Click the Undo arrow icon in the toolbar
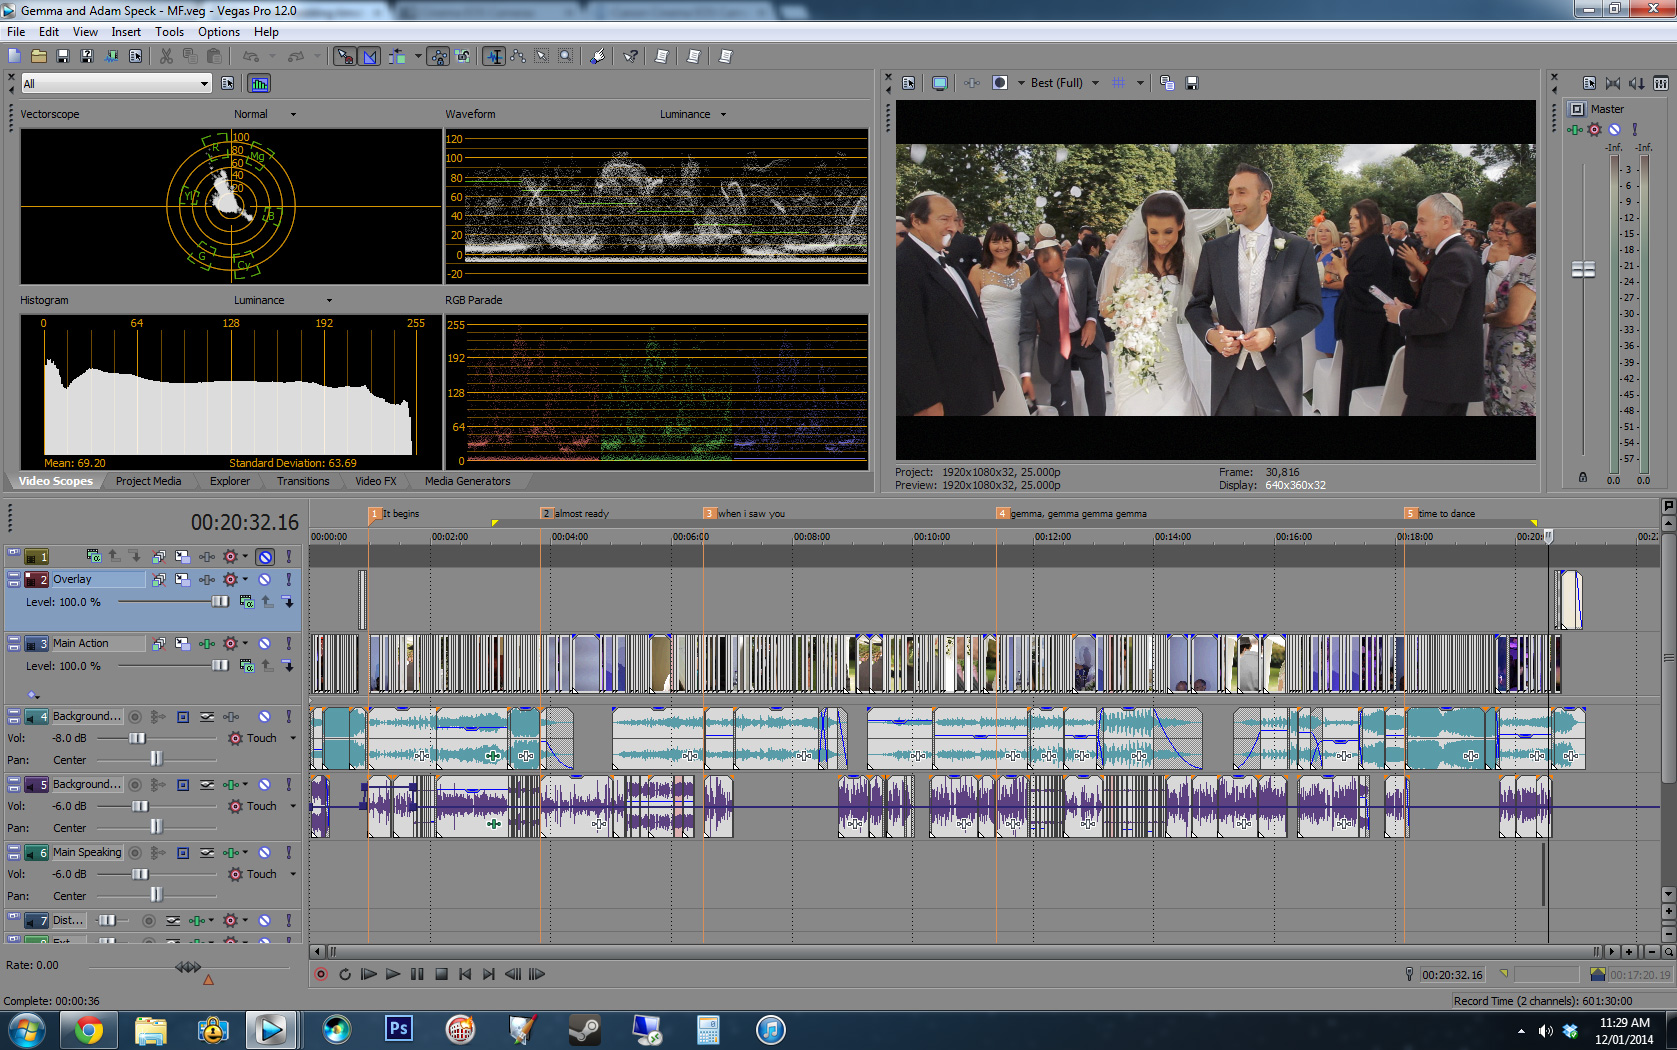 point(250,56)
